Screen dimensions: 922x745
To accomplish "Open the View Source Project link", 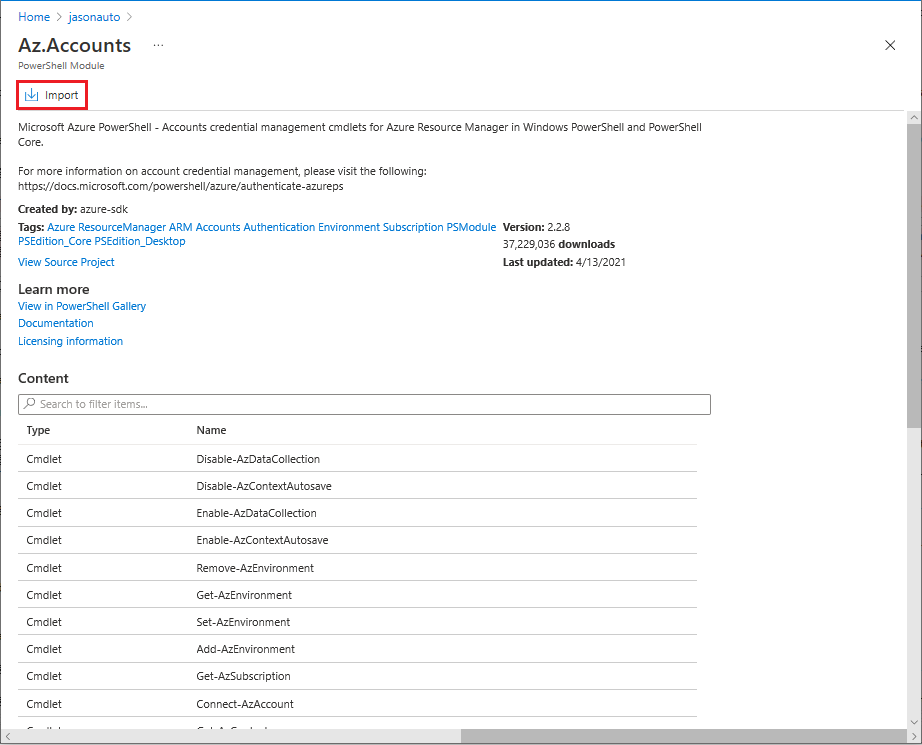I will pos(66,261).
